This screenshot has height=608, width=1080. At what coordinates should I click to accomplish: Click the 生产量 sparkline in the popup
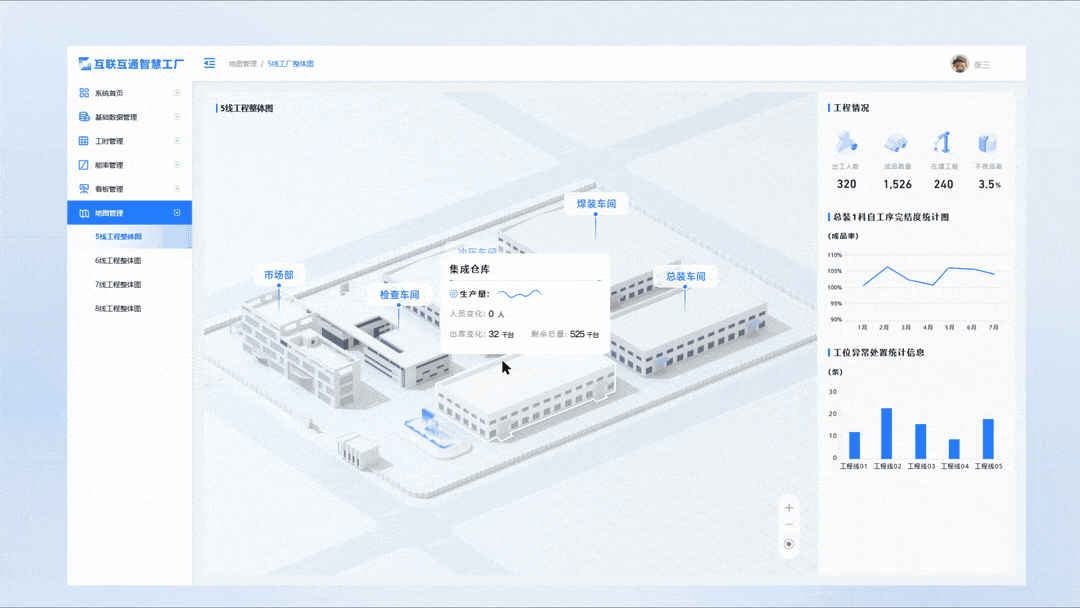tap(519, 294)
